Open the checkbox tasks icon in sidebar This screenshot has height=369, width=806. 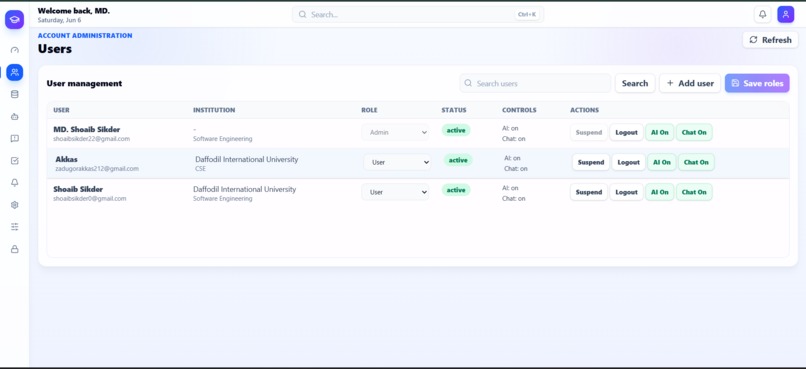[x=14, y=160]
